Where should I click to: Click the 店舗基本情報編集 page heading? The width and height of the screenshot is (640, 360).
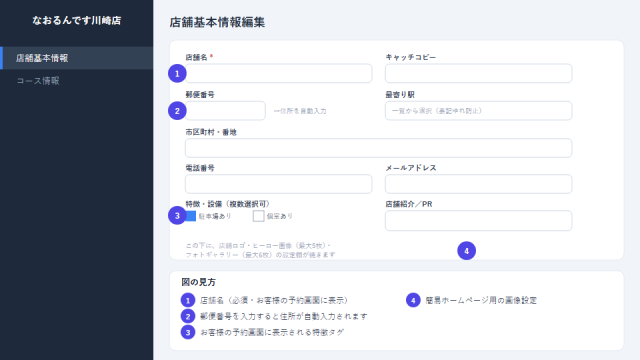tap(217, 22)
